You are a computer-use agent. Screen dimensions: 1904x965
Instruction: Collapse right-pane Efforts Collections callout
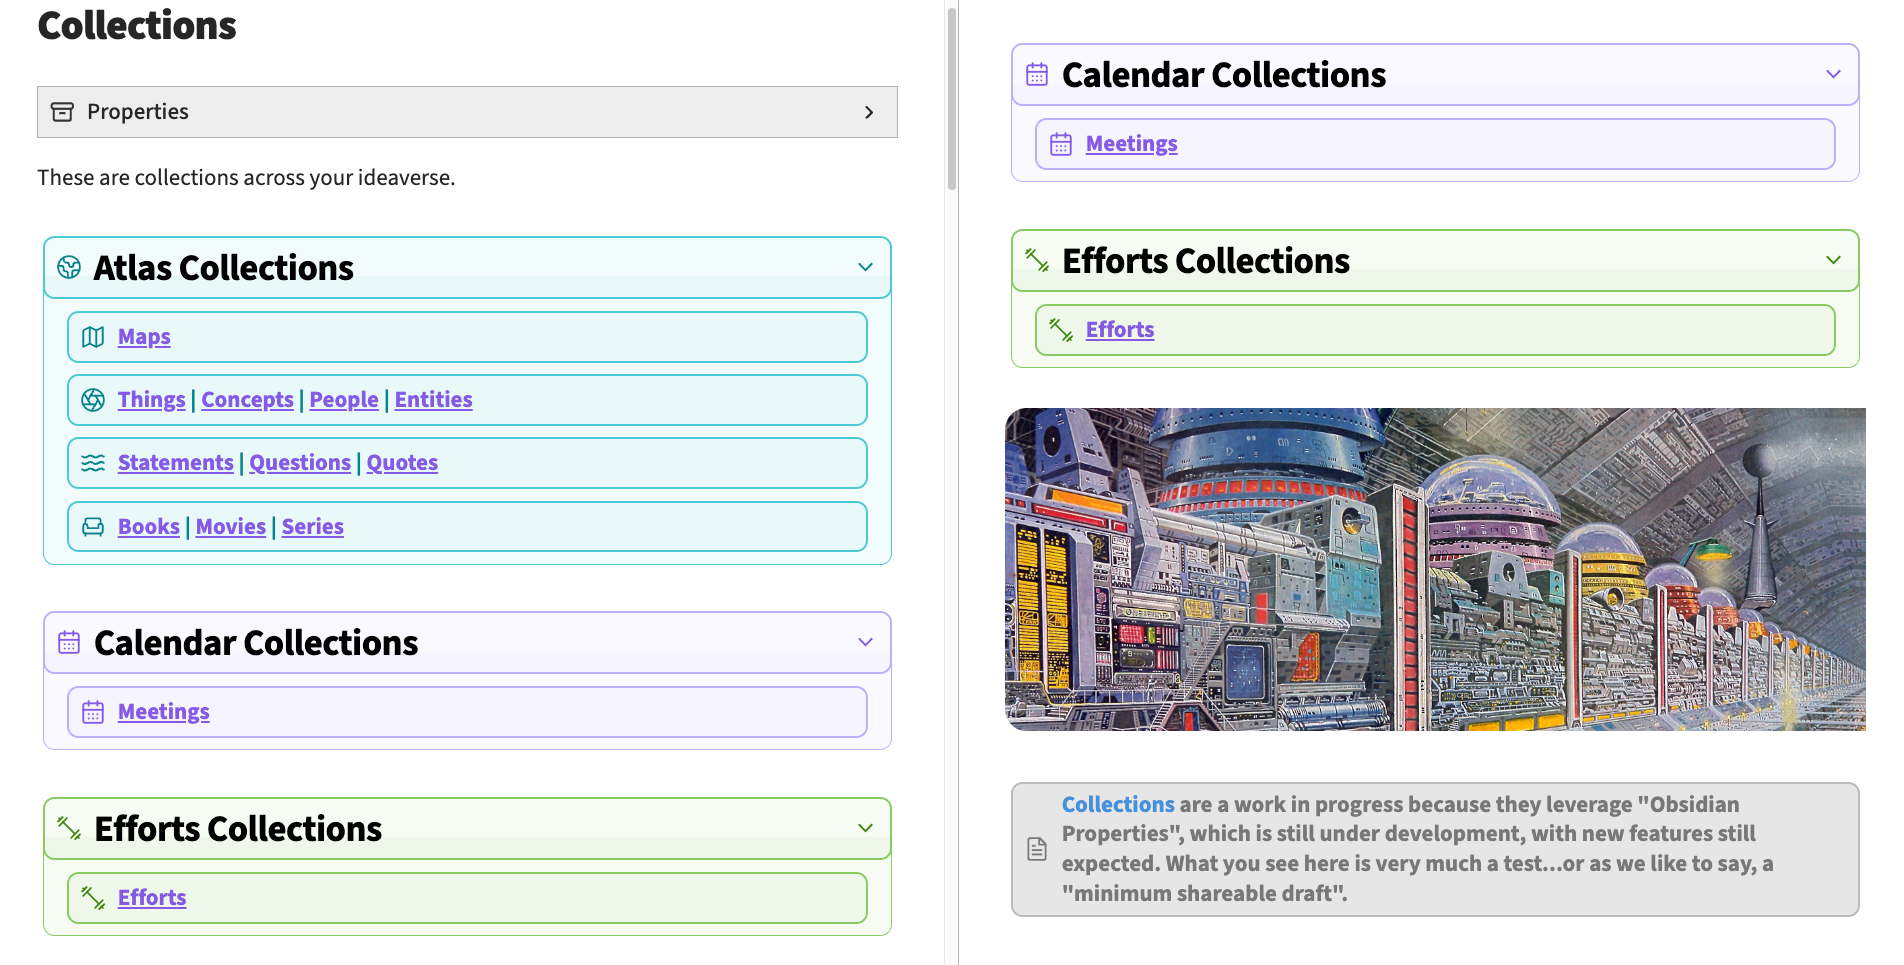[1834, 260]
